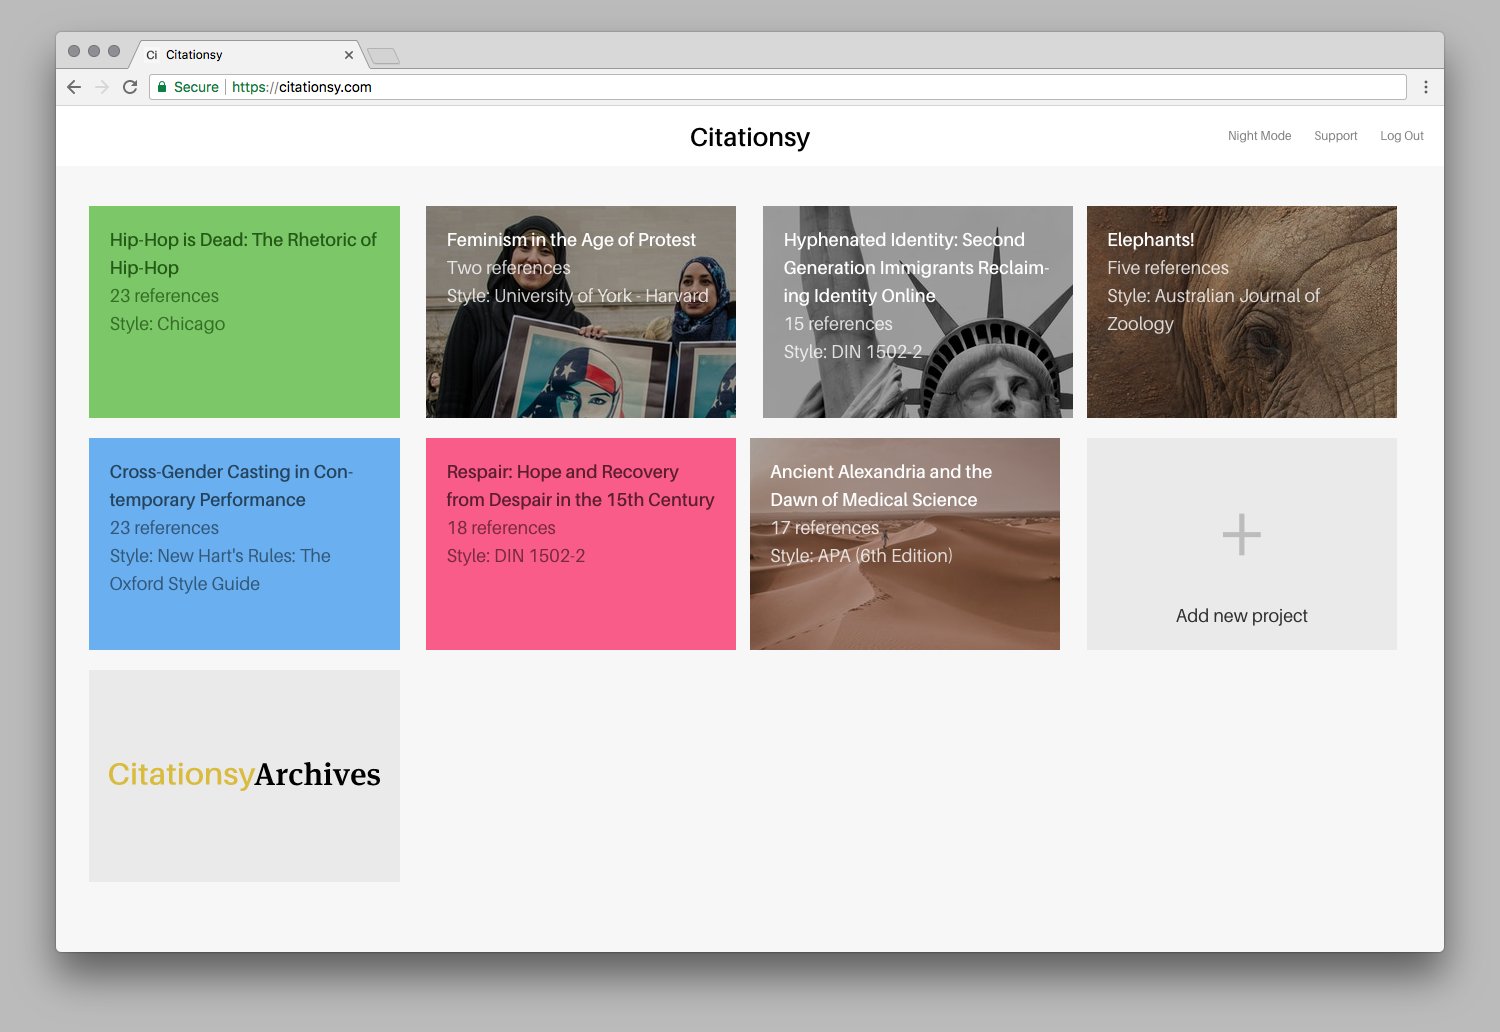Open the Elephants! project
This screenshot has height=1032, width=1500.
(x=1241, y=312)
